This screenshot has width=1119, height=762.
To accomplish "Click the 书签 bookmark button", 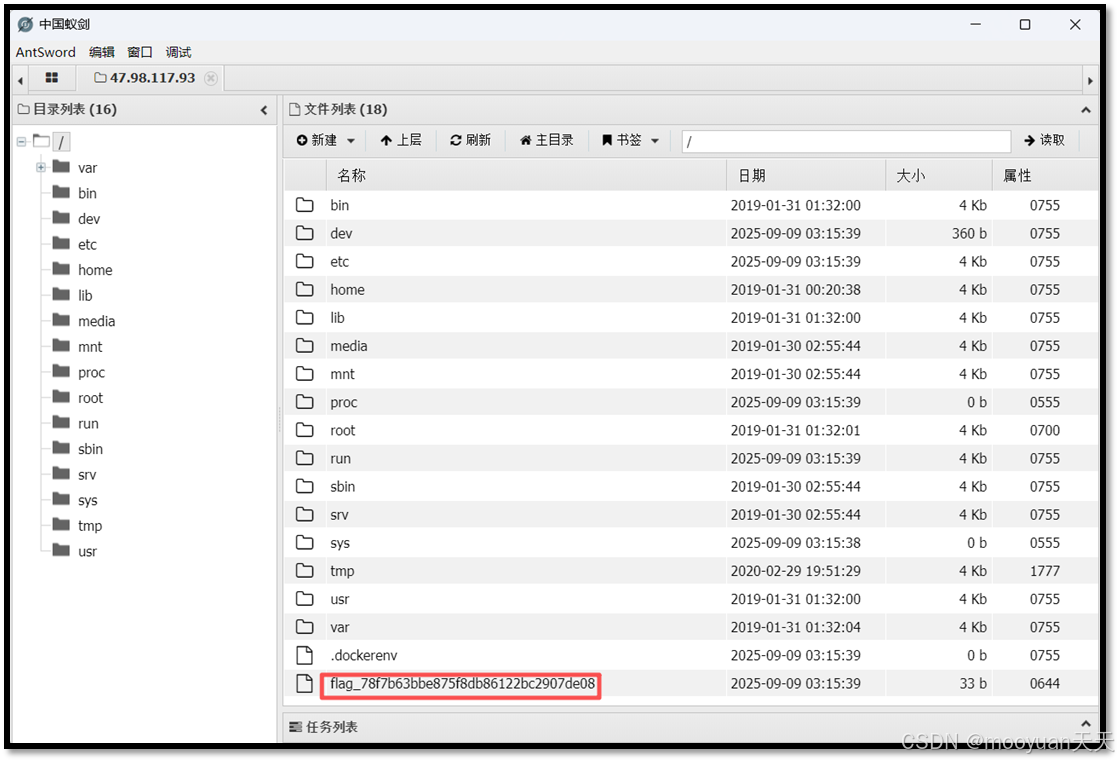I will click(x=622, y=140).
